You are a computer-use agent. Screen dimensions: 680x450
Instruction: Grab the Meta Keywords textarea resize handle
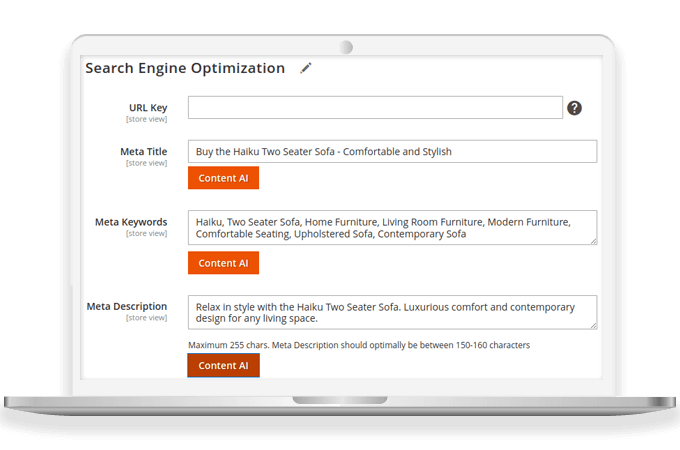pos(593,241)
